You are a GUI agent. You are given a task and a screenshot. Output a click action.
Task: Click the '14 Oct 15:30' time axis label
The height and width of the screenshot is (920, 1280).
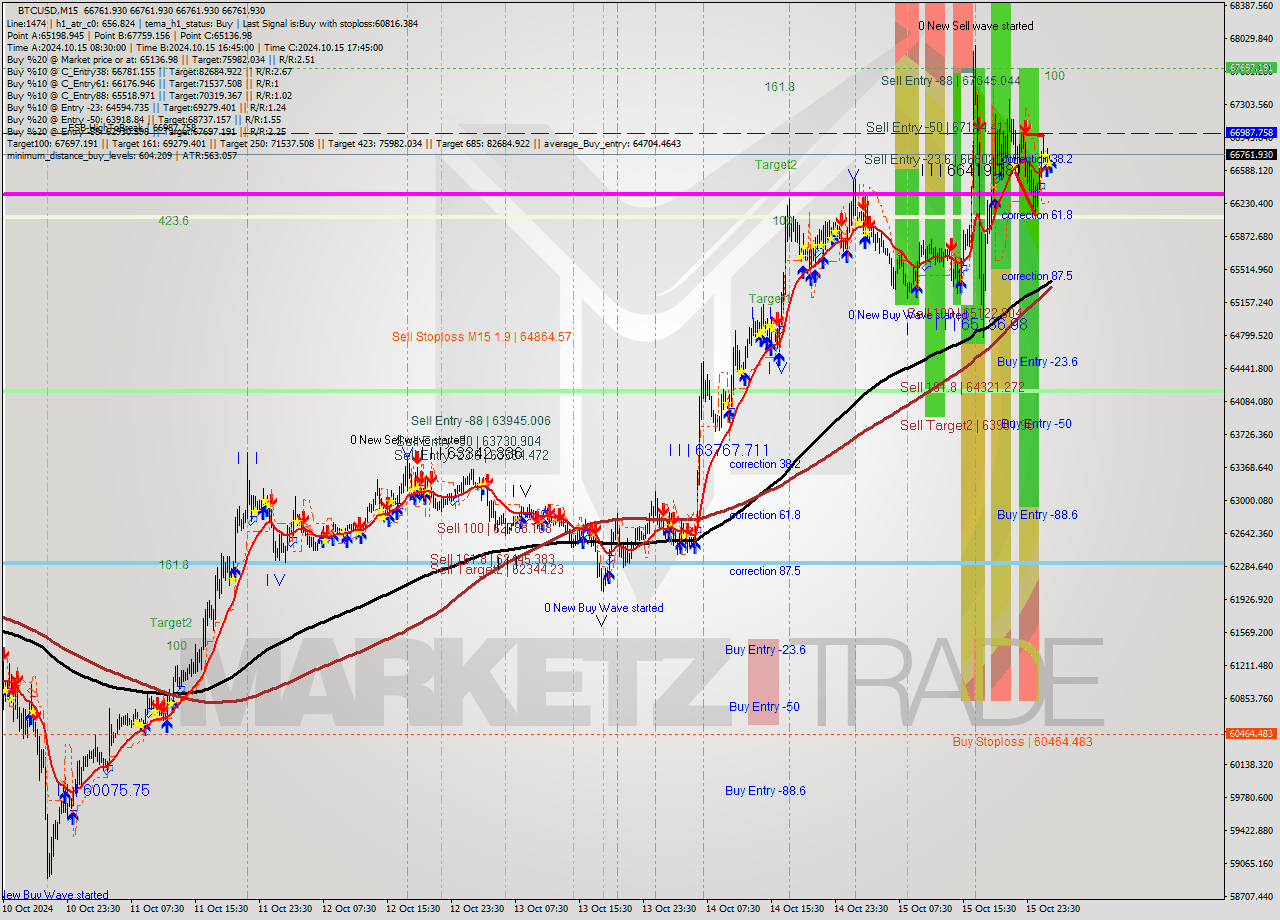tap(797, 909)
